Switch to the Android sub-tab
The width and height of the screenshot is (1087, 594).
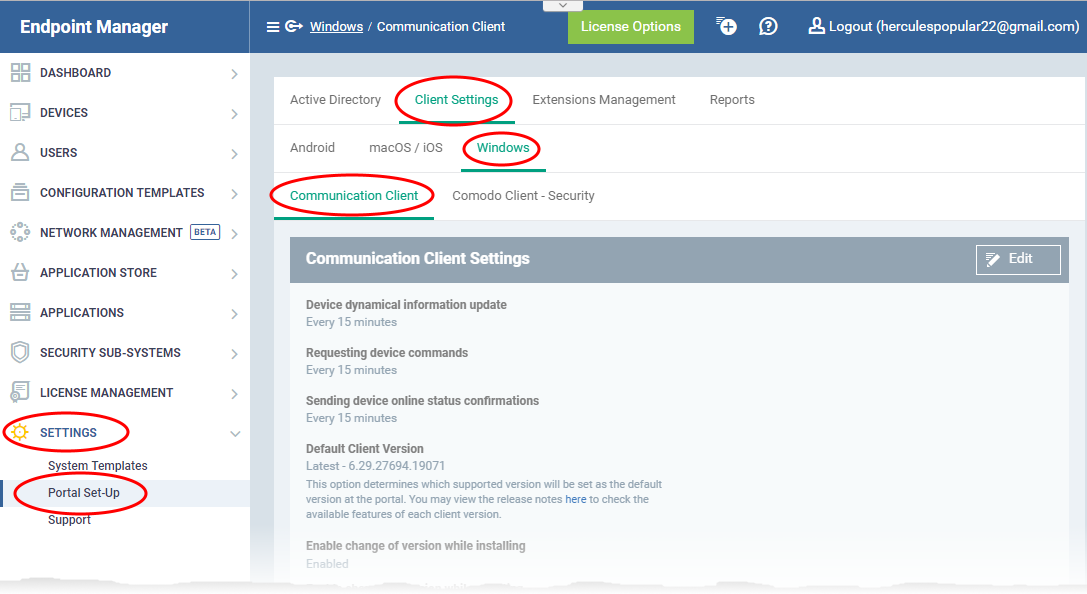[312, 148]
